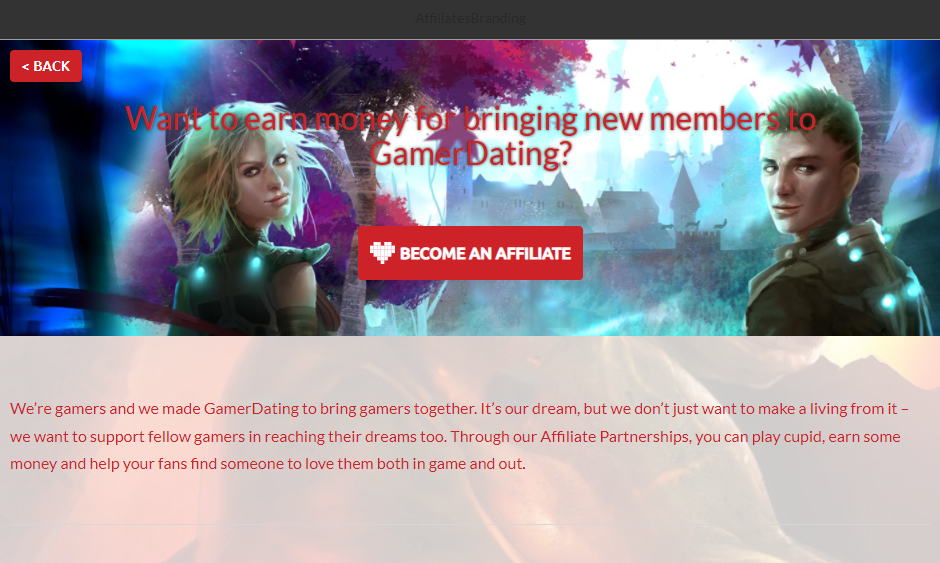Image resolution: width=940 pixels, height=563 pixels.
Task: Click the glowing cyan gems on female's armor
Action: (226, 267)
